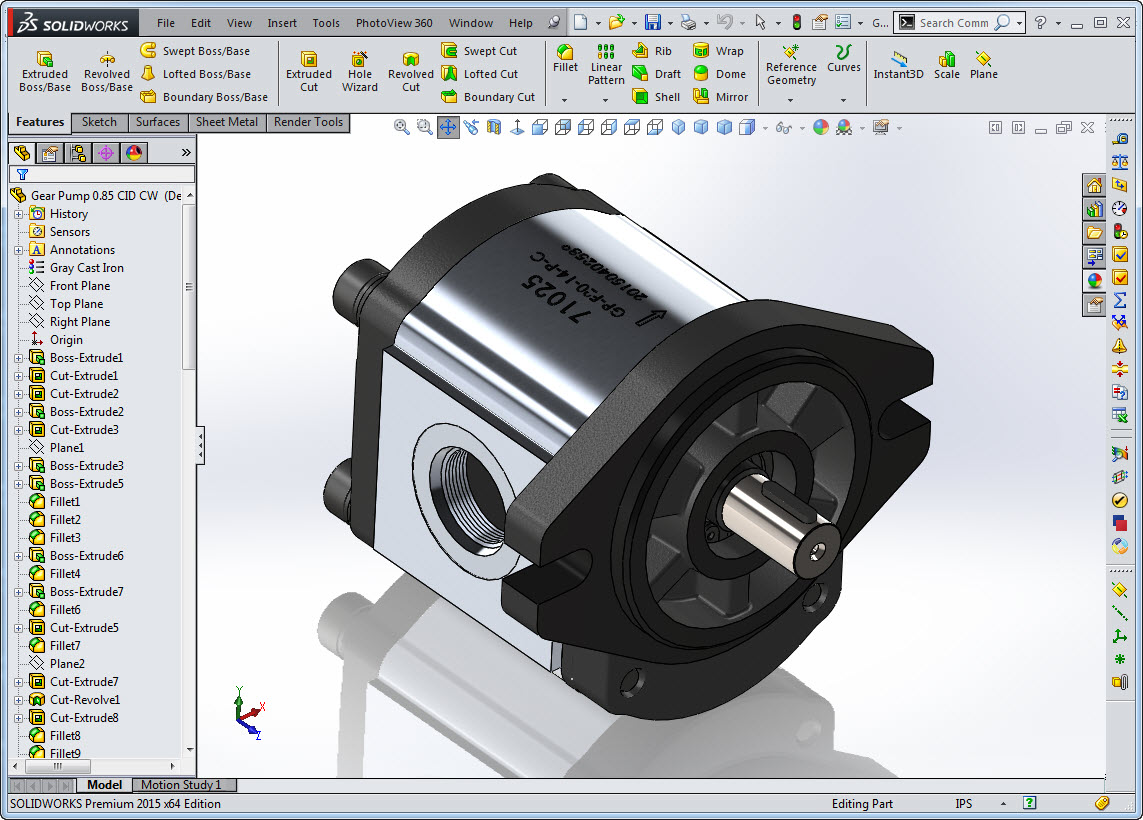Open the DisplayManager tab icon
Image resolution: width=1143 pixels, height=820 pixels.
click(x=134, y=152)
